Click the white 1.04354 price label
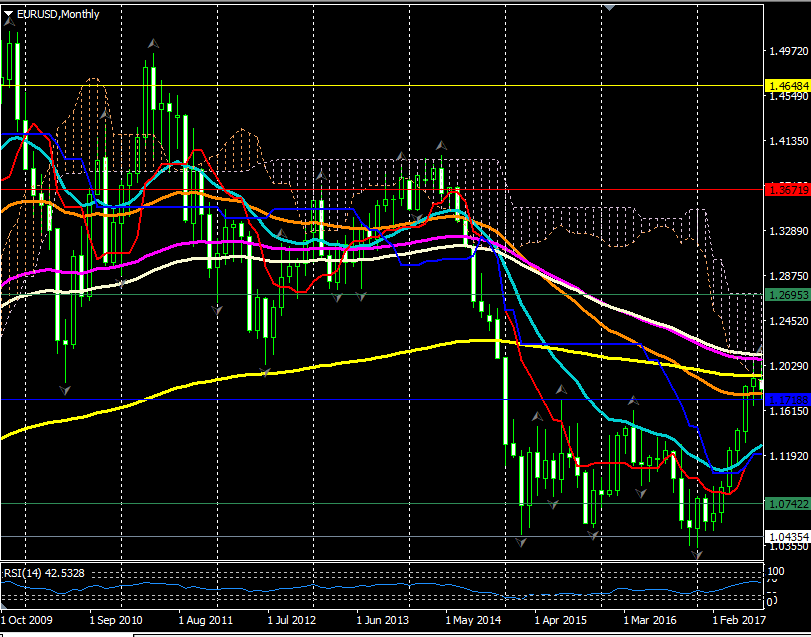This screenshot has height=637, width=811. tap(786, 537)
